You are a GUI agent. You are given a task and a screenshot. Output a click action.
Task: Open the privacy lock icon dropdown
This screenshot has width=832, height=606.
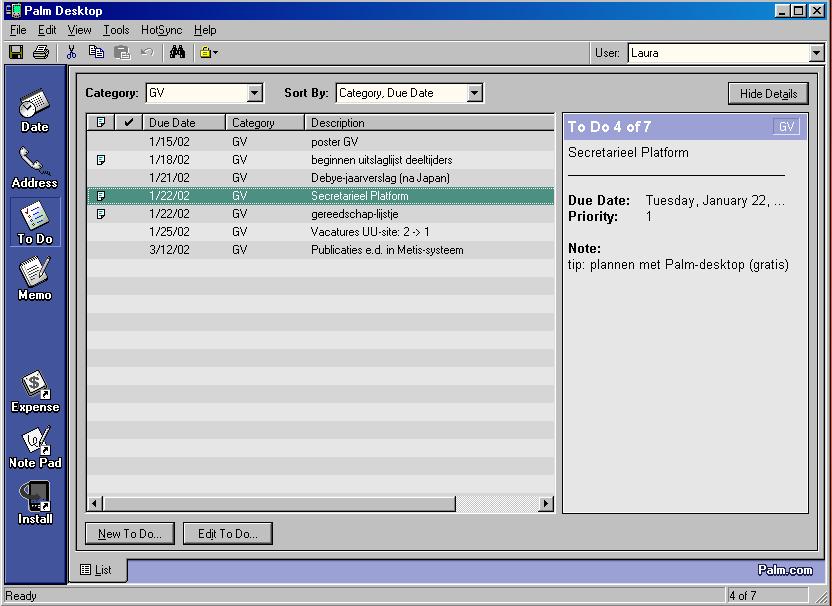pyautogui.click(x=209, y=52)
